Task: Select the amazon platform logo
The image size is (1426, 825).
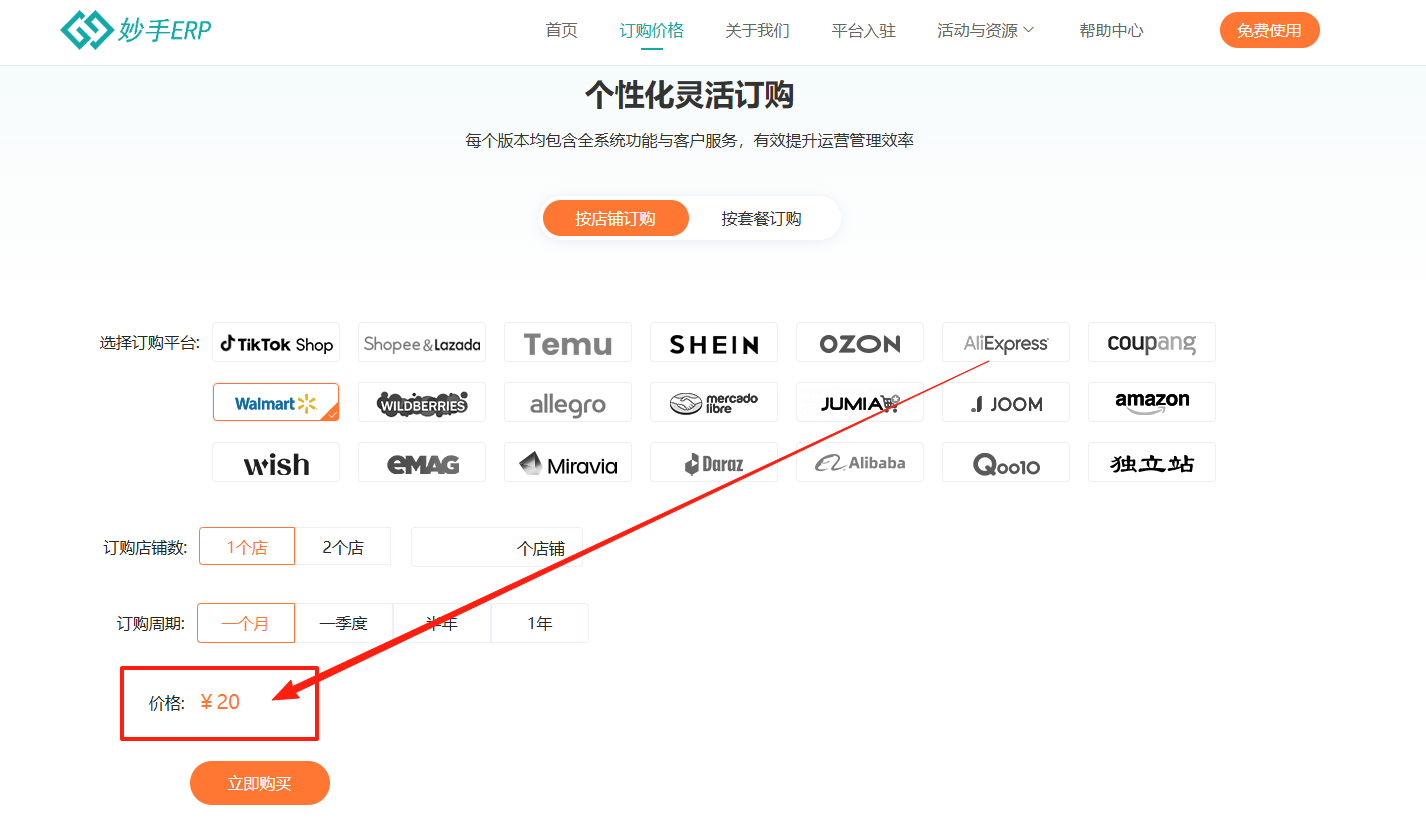Action: click(x=1151, y=402)
